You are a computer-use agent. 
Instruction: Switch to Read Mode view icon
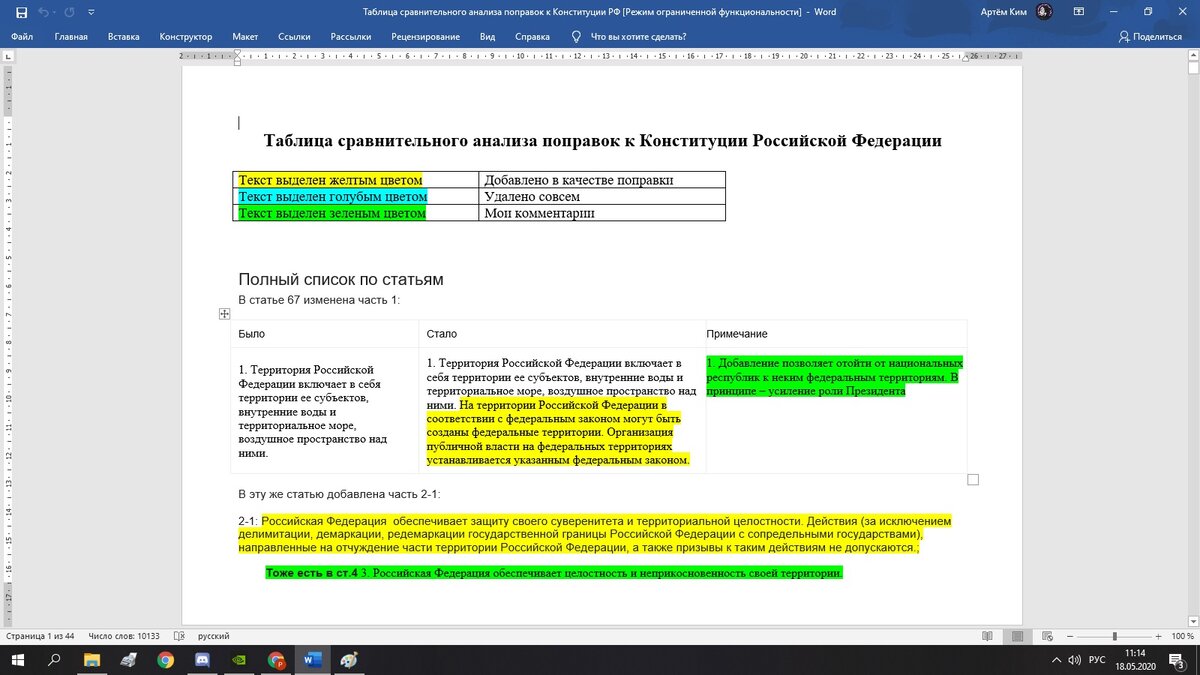[987, 636]
